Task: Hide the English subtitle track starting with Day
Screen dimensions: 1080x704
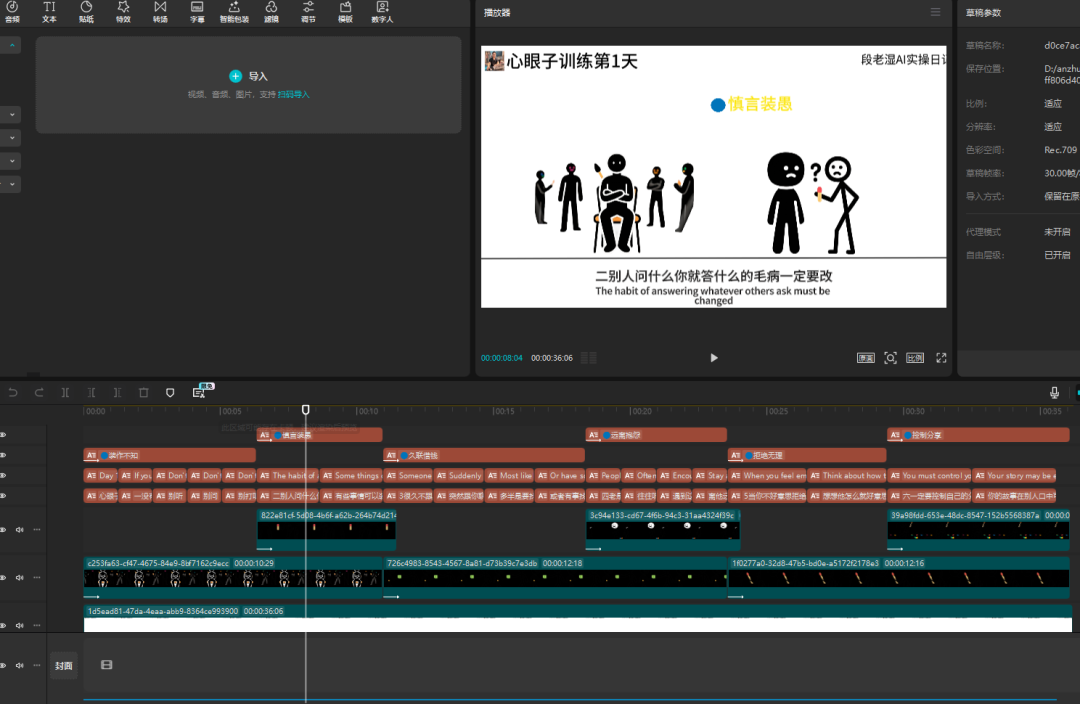Action: [x=3, y=475]
